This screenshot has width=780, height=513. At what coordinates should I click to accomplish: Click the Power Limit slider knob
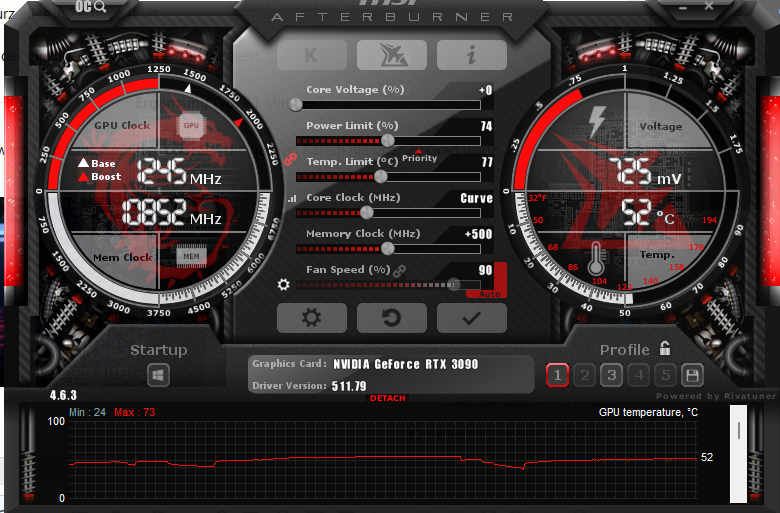388,140
